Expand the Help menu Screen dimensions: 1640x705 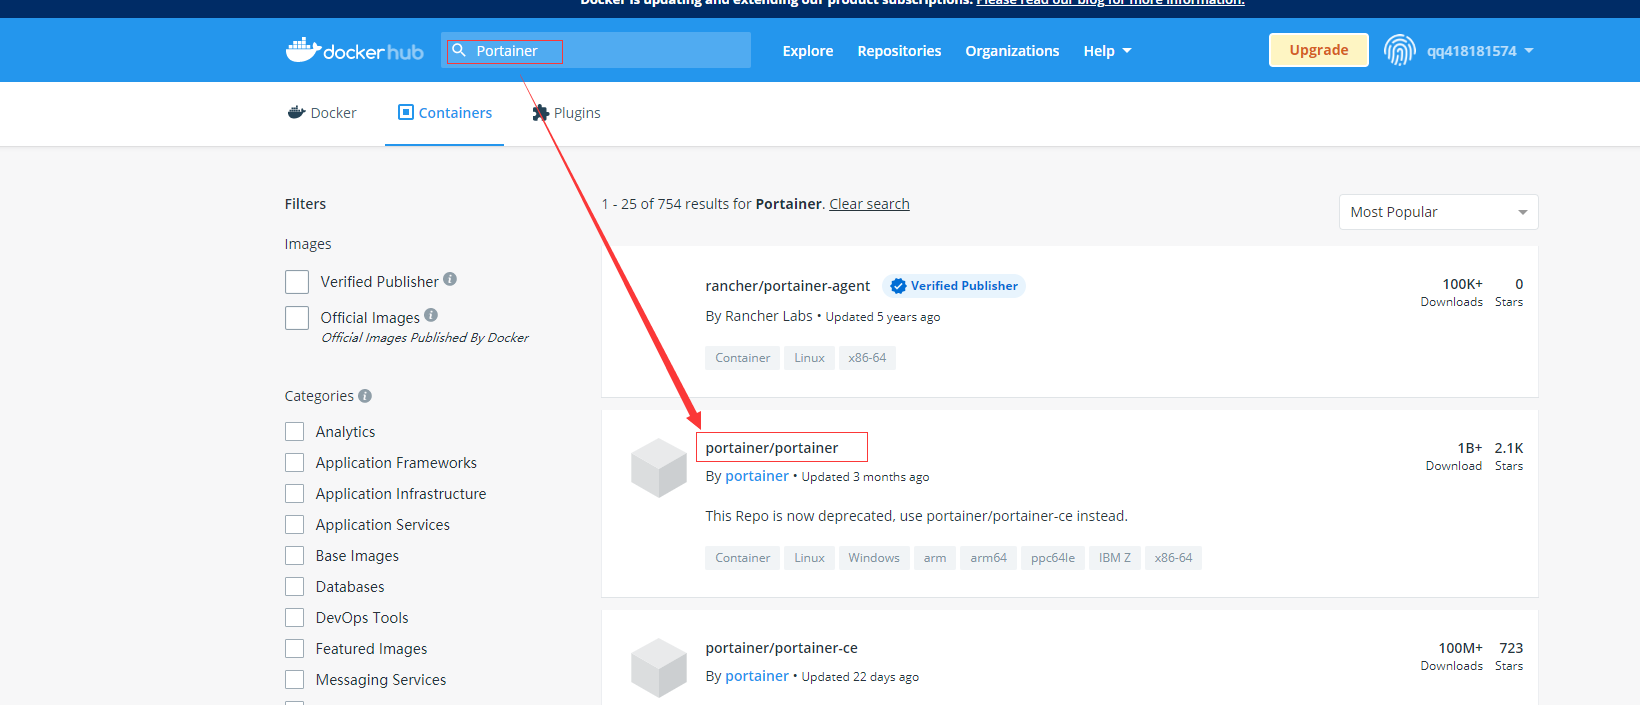(x=1107, y=51)
